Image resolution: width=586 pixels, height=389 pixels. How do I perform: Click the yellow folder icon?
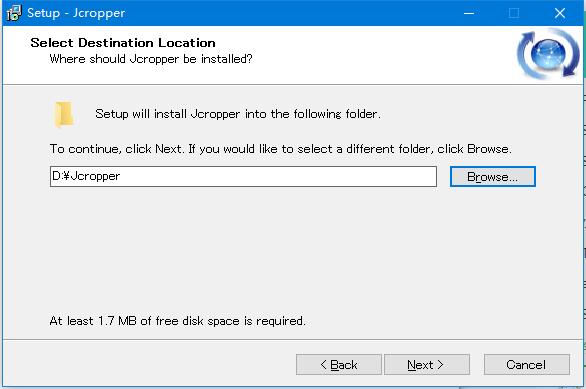point(64,114)
